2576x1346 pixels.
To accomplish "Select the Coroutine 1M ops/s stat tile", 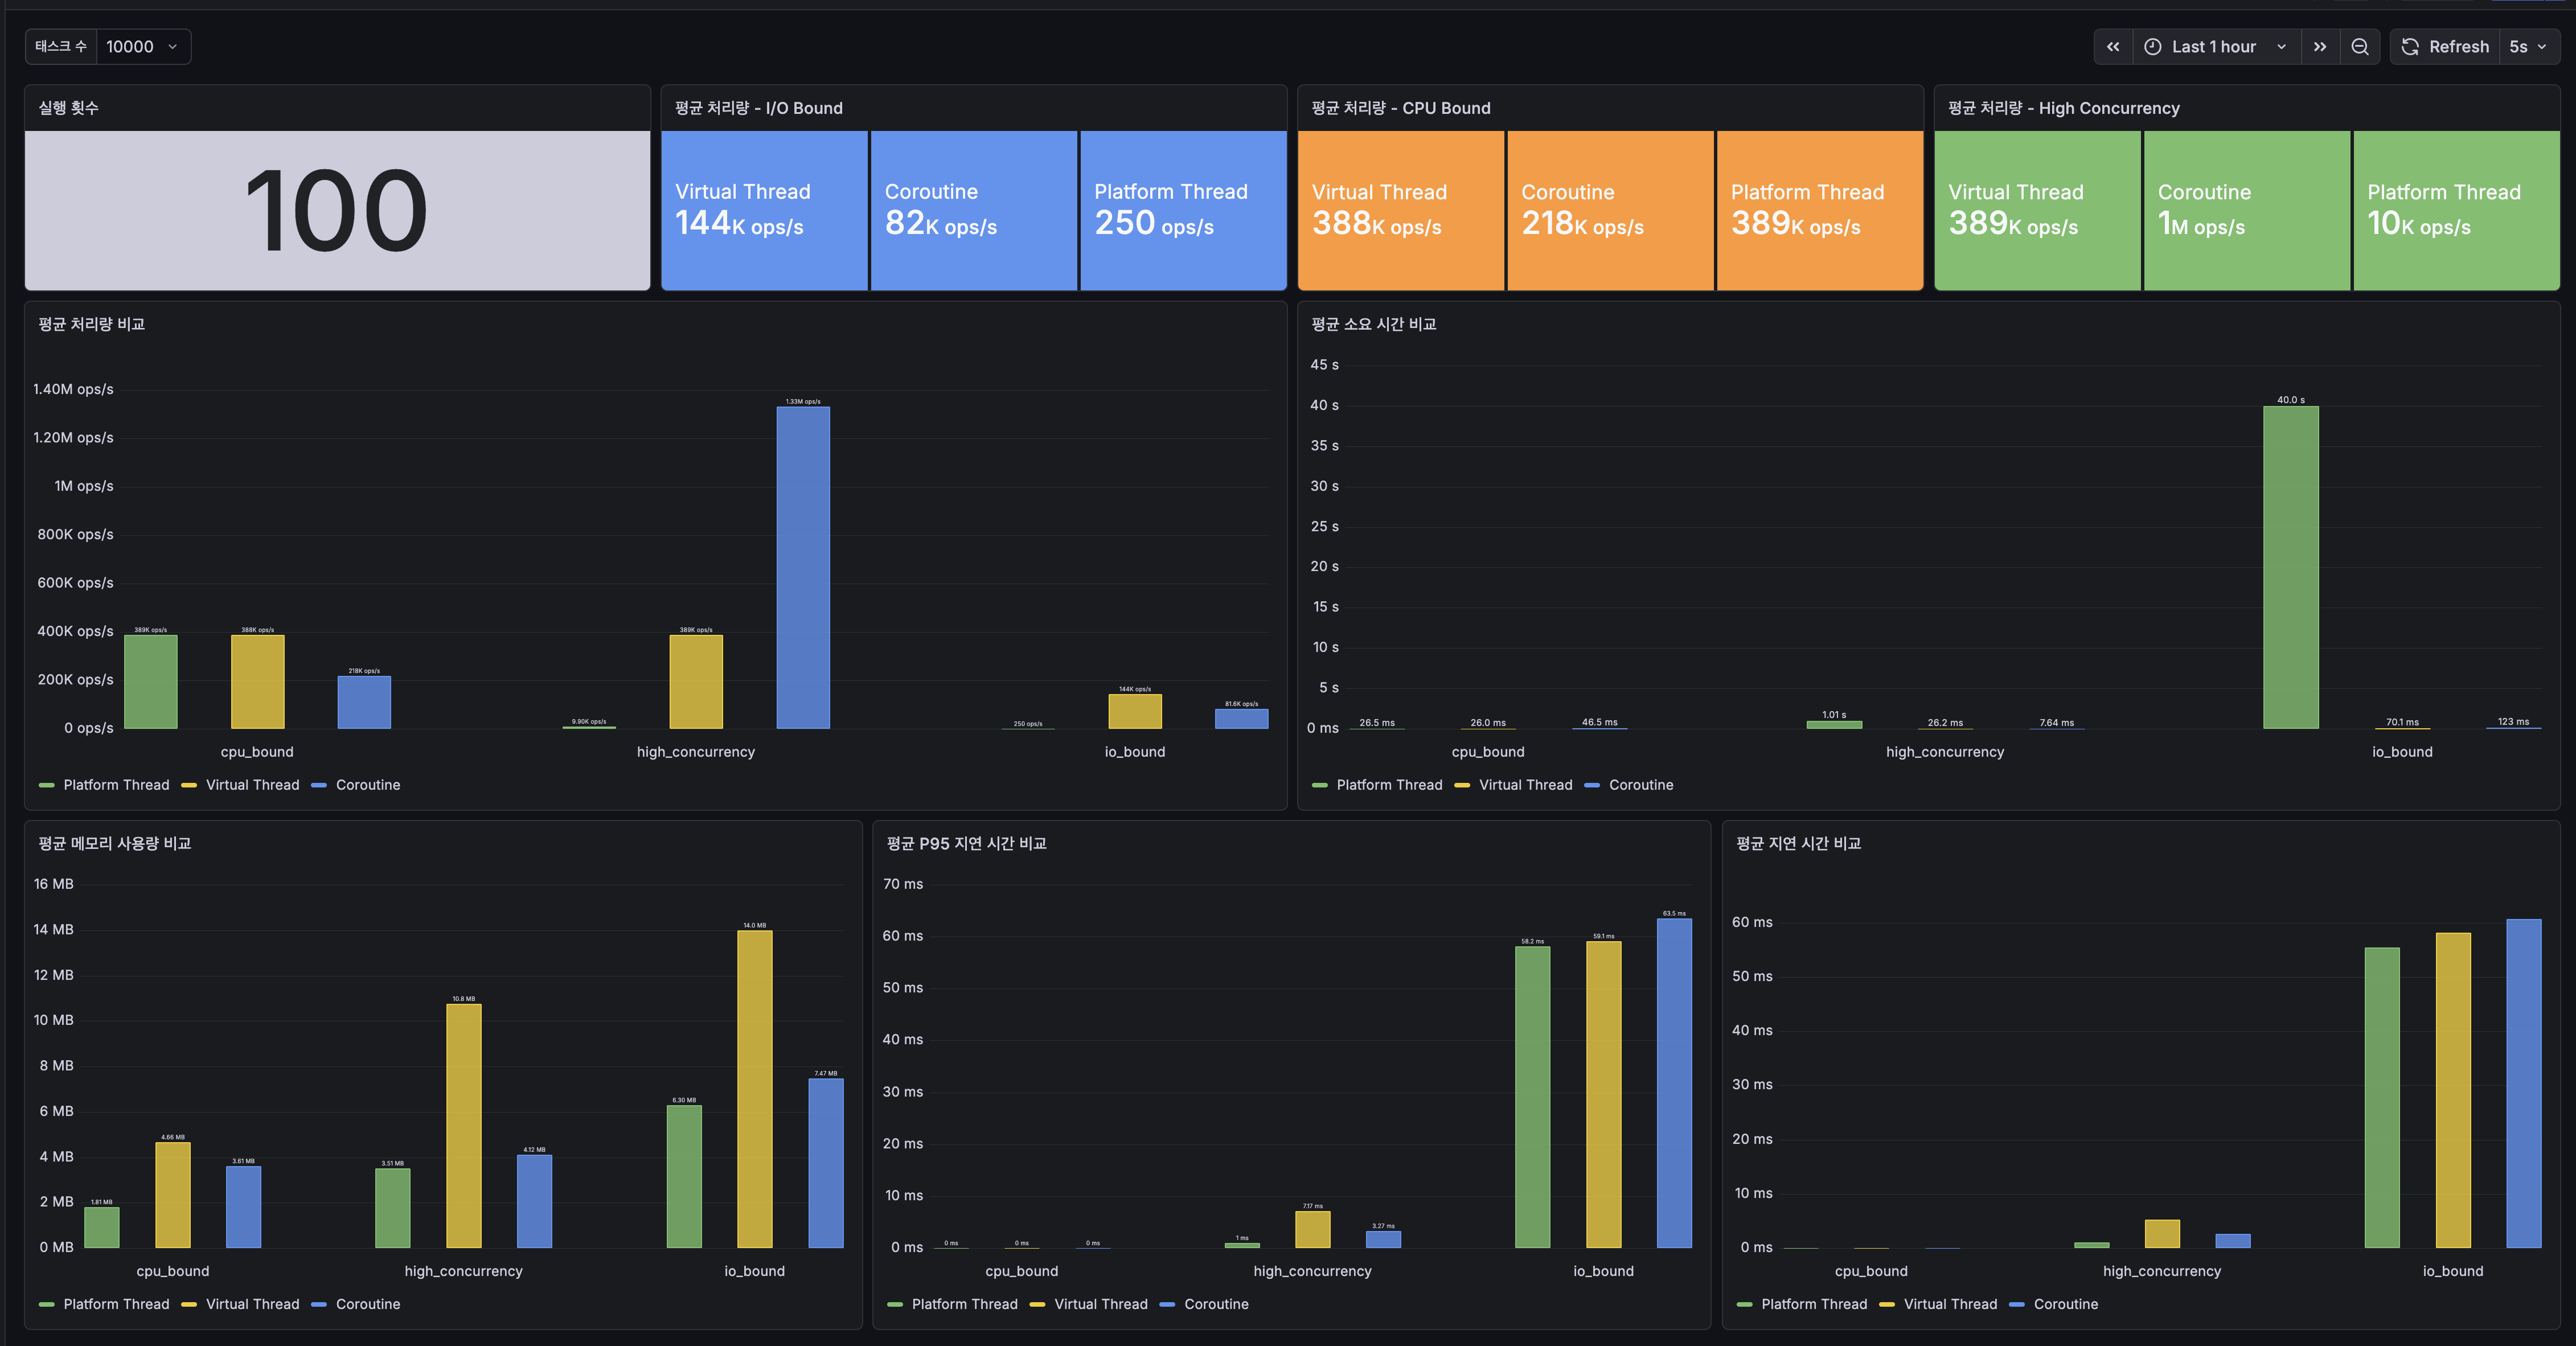I will tap(2246, 210).
